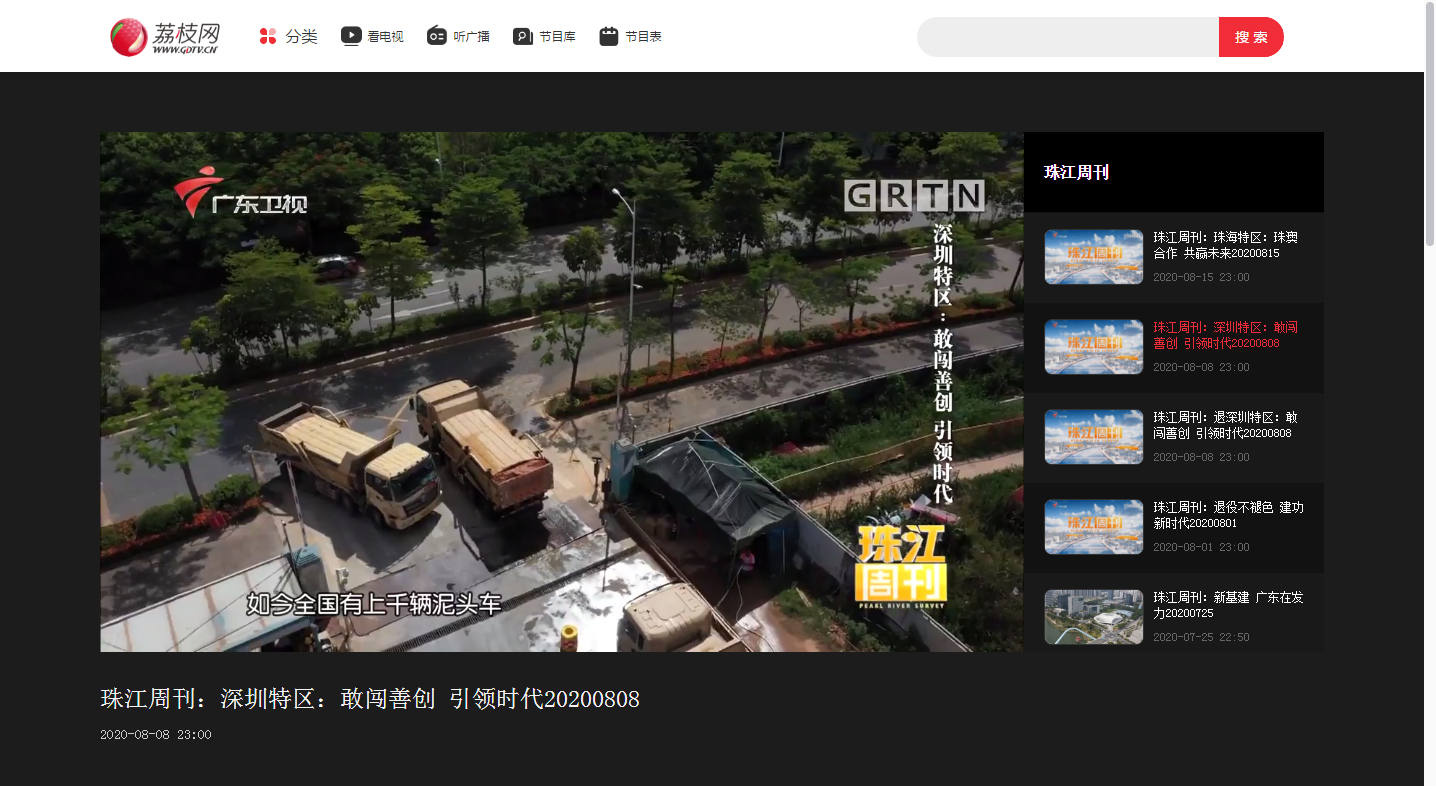Click the 听广播 radio icon
The image size is (1436, 786).
(437, 36)
